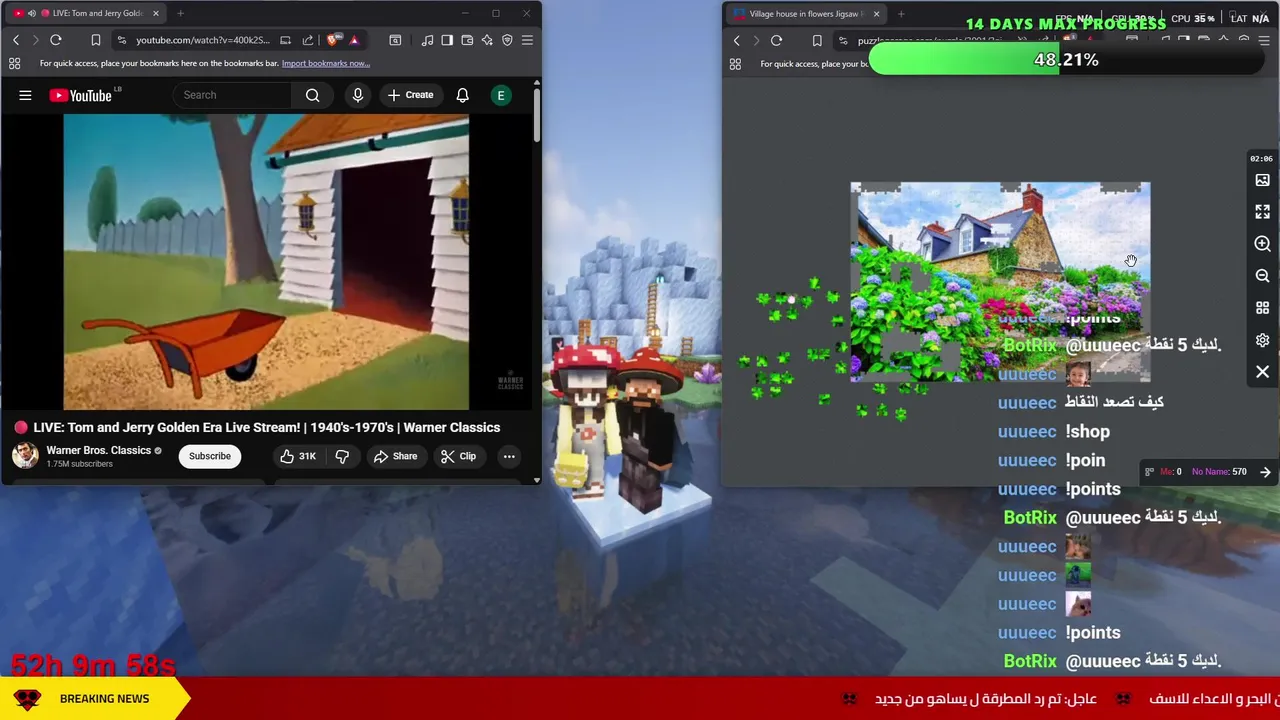Click the Tom and Jerry video player
This screenshot has width=1280, height=720.
(266, 262)
